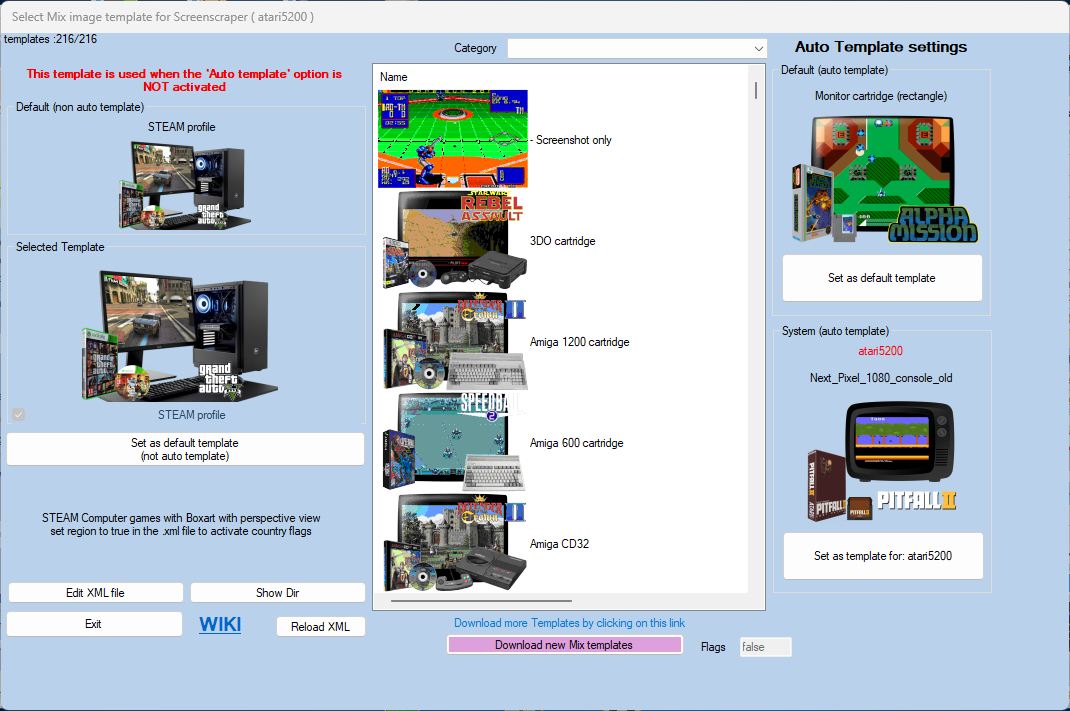Click the 'Auto Template settings' heading
This screenshot has width=1070, height=711.
click(x=881, y=47)
